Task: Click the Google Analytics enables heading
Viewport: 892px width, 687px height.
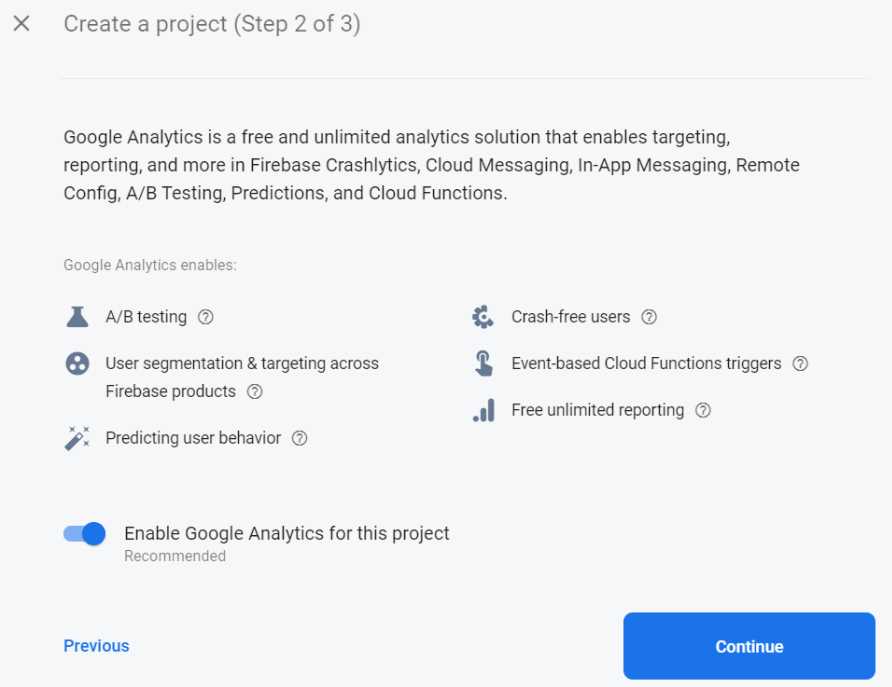Action: point(148,265)
